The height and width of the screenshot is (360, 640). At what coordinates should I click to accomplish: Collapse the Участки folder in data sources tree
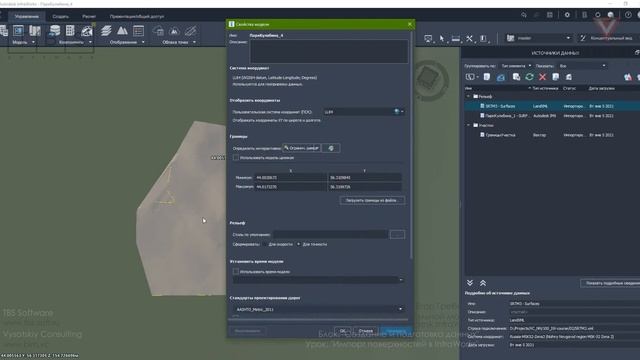(468, 125)
